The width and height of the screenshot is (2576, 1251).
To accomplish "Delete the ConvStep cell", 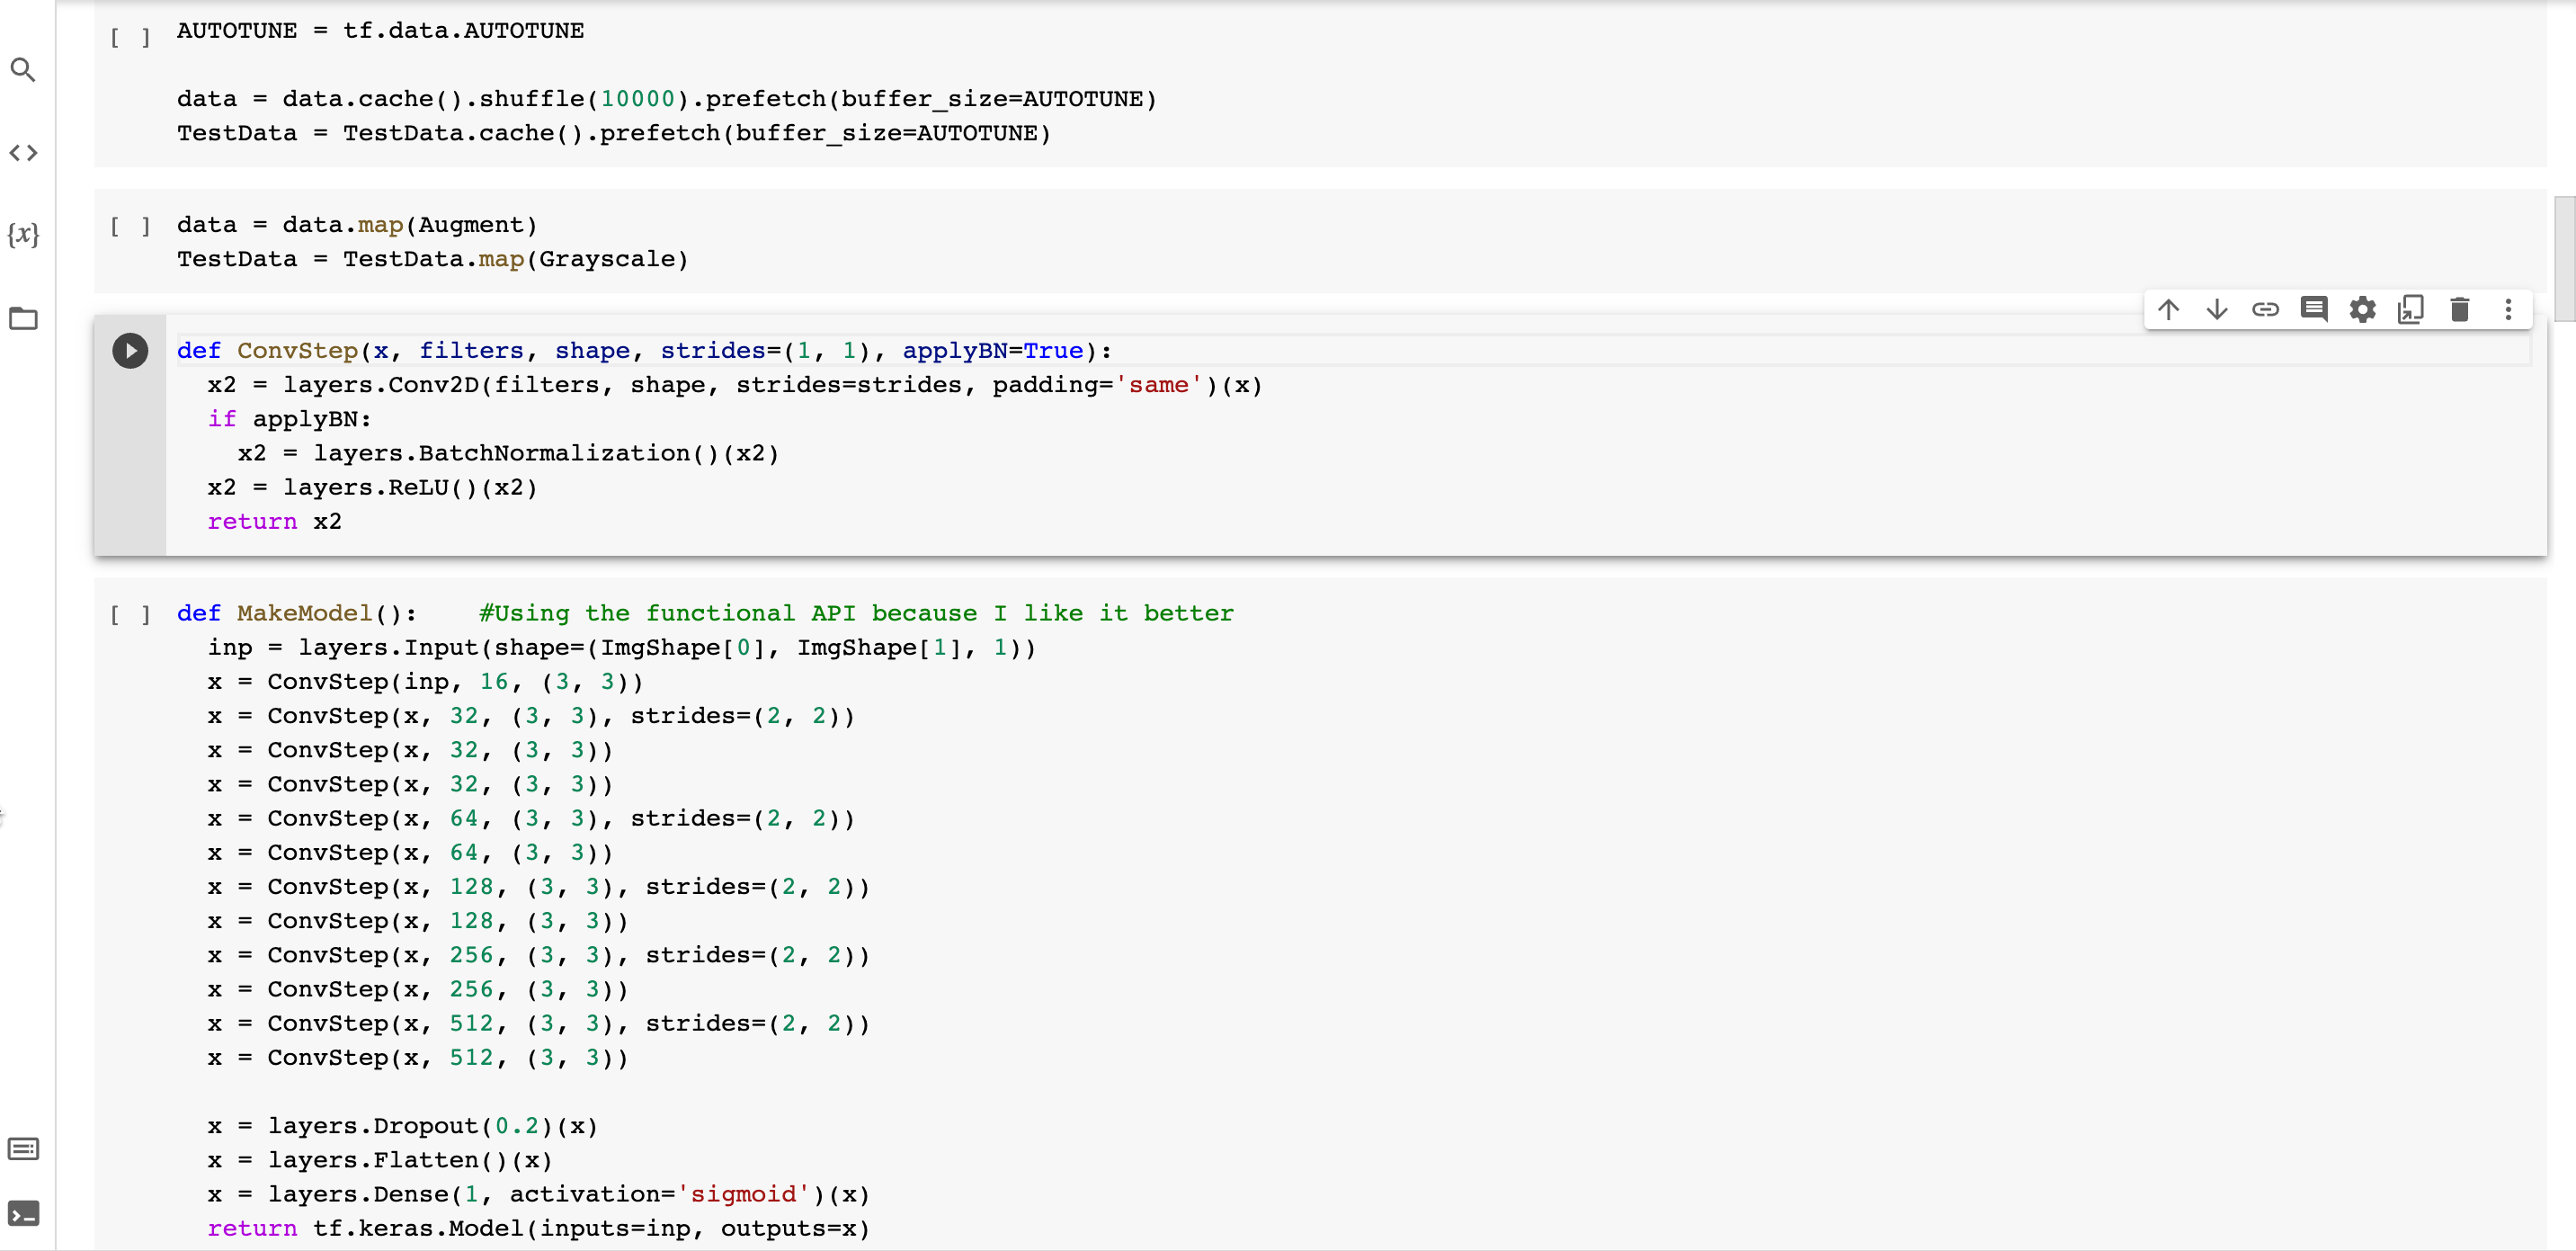I will [x=2460, y=310].
